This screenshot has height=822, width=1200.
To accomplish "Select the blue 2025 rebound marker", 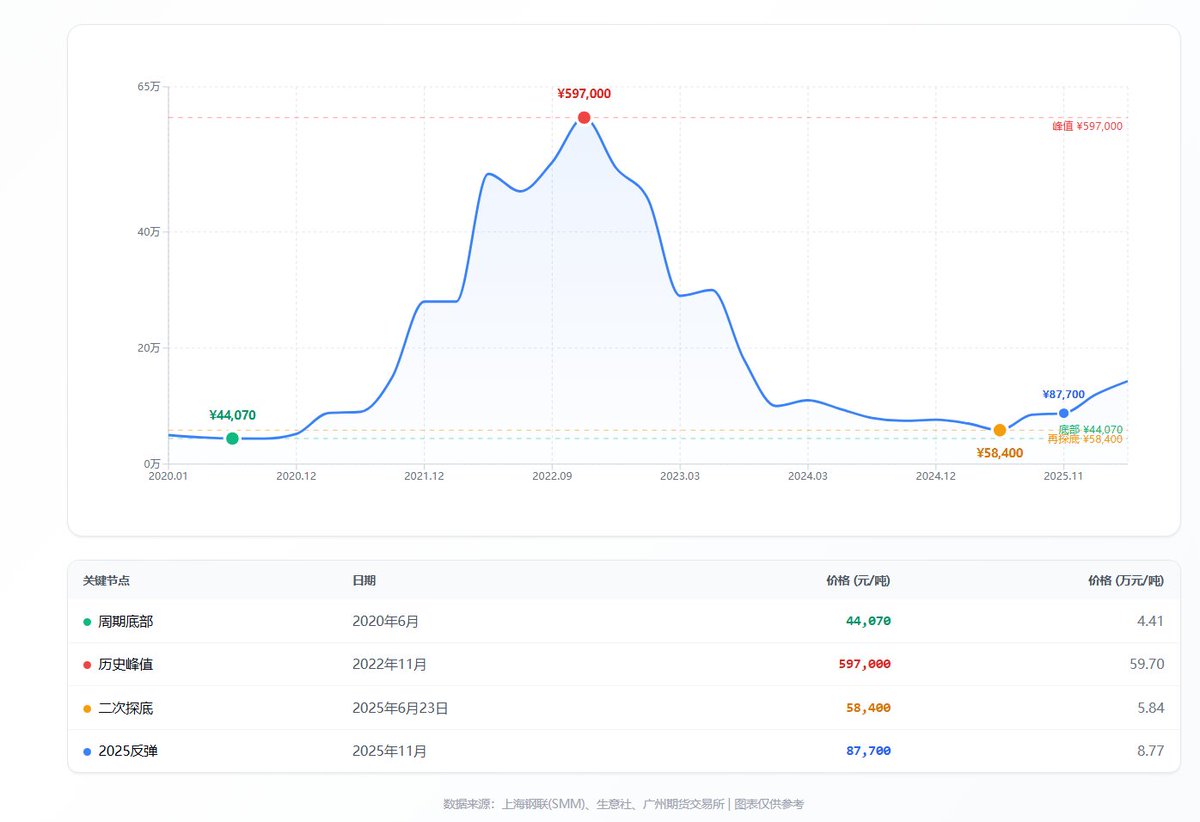I will click(1062, 411).
